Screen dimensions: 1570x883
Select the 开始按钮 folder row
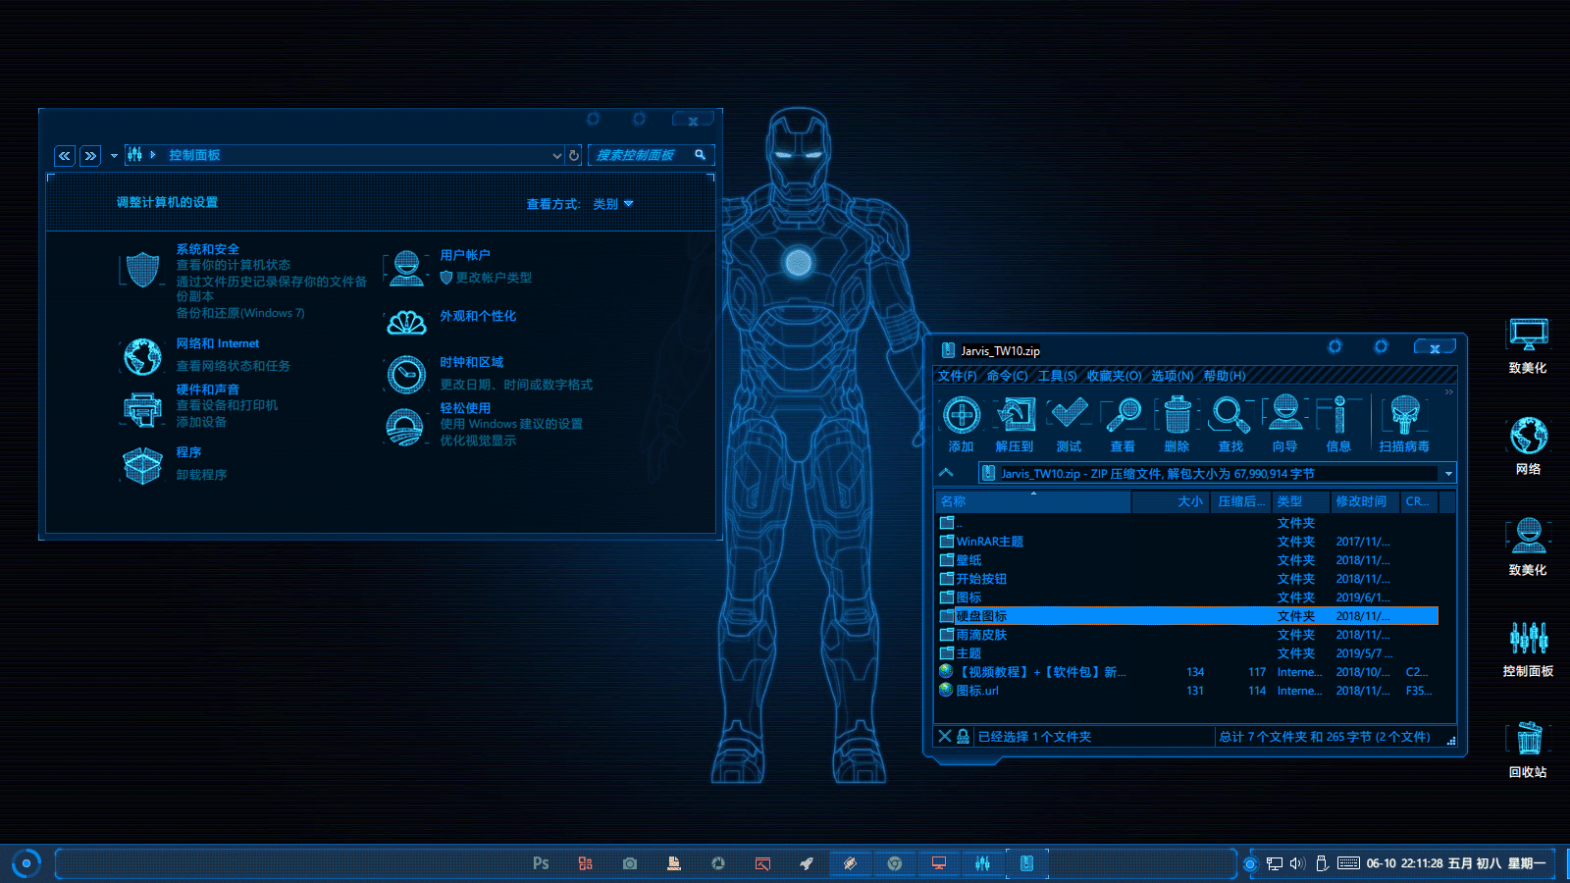click(x=1188, y=579)
